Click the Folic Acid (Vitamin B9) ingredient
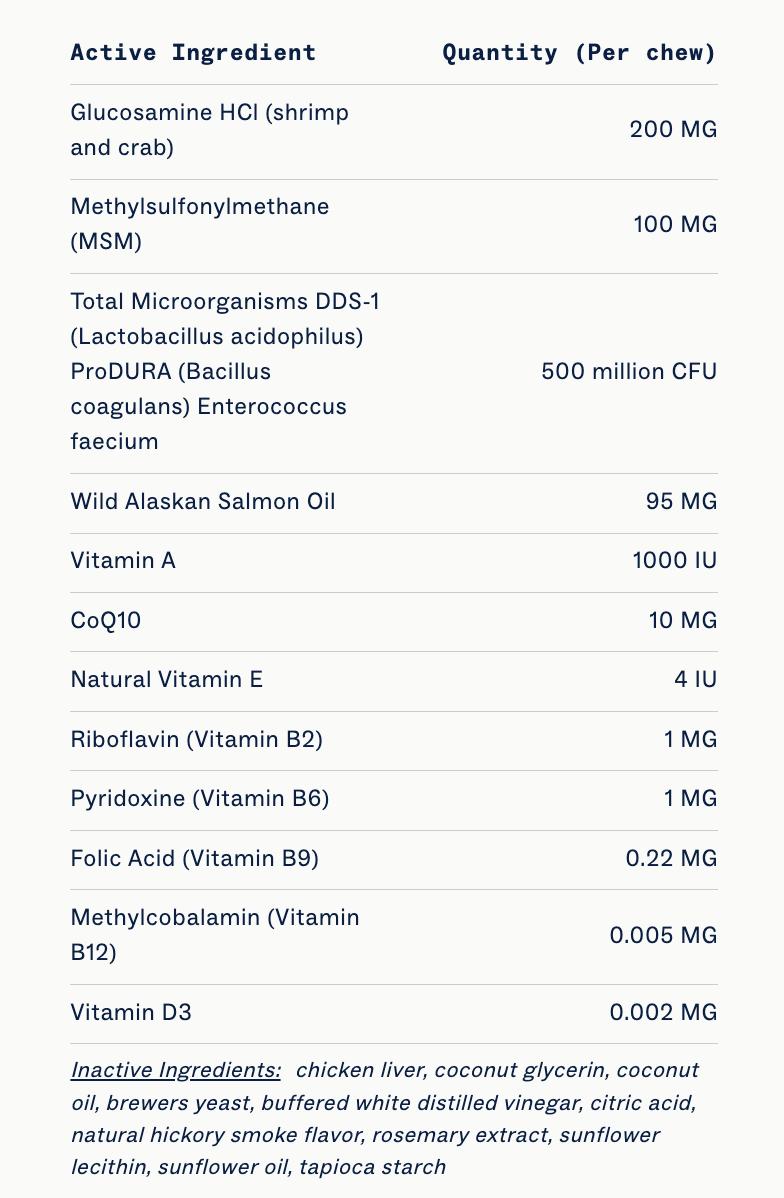Screen dimensions: 784x1198 [x=194, y=858]
